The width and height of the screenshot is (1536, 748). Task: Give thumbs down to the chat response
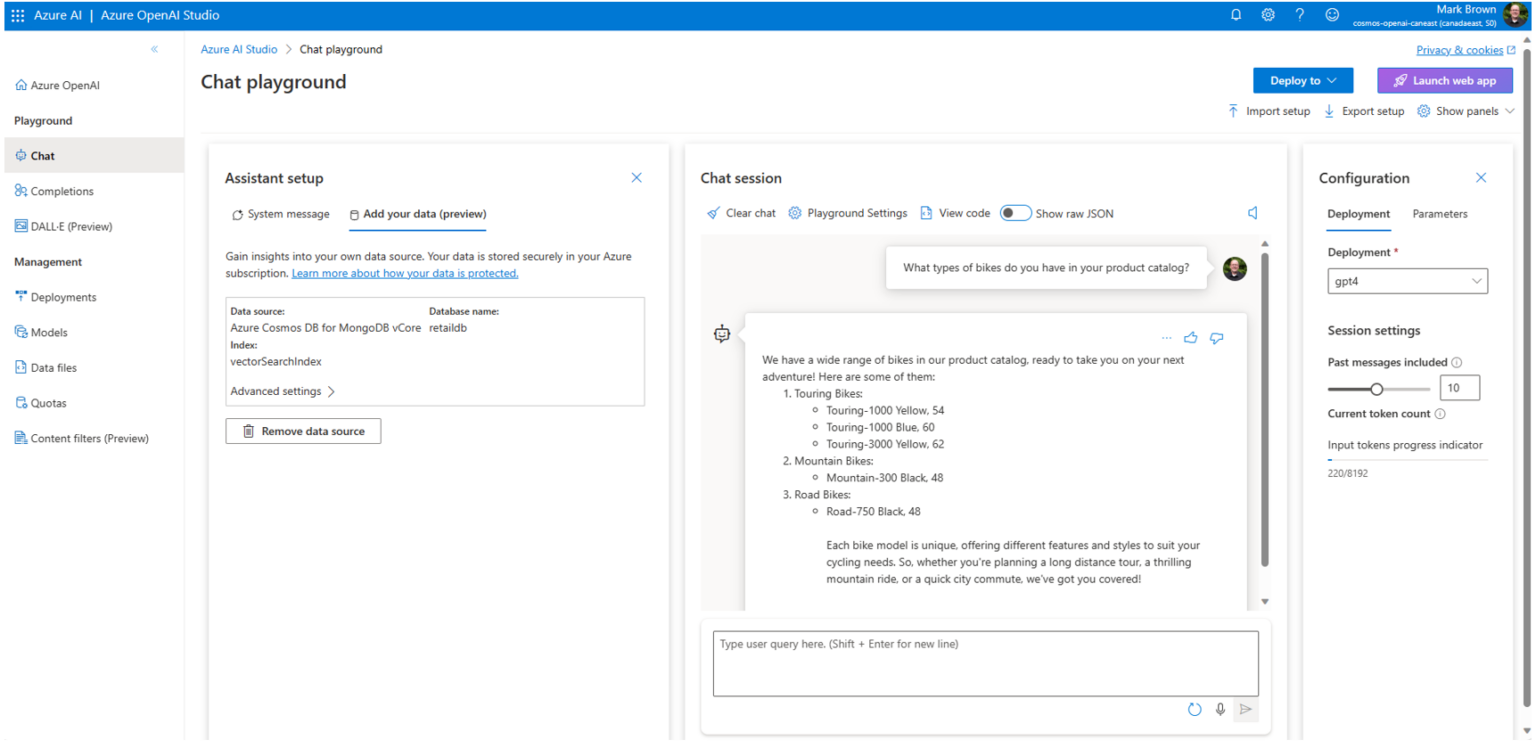pos(1216,338)
